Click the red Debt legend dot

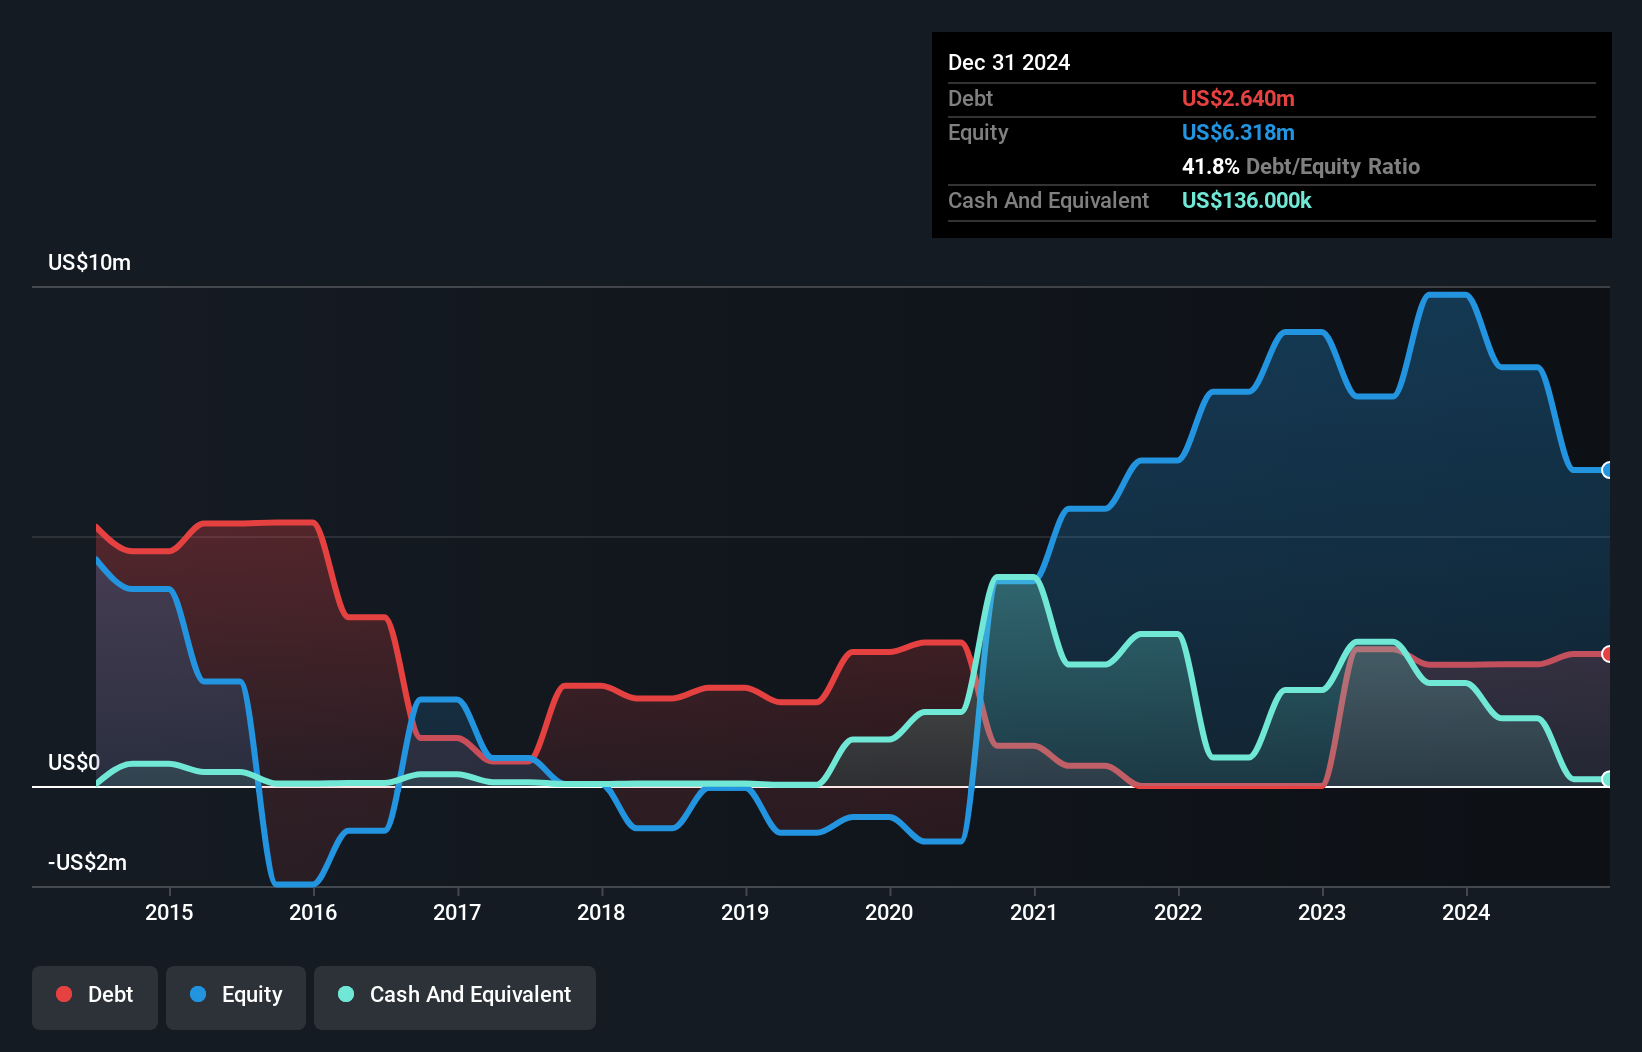click(x=64, y=994)
